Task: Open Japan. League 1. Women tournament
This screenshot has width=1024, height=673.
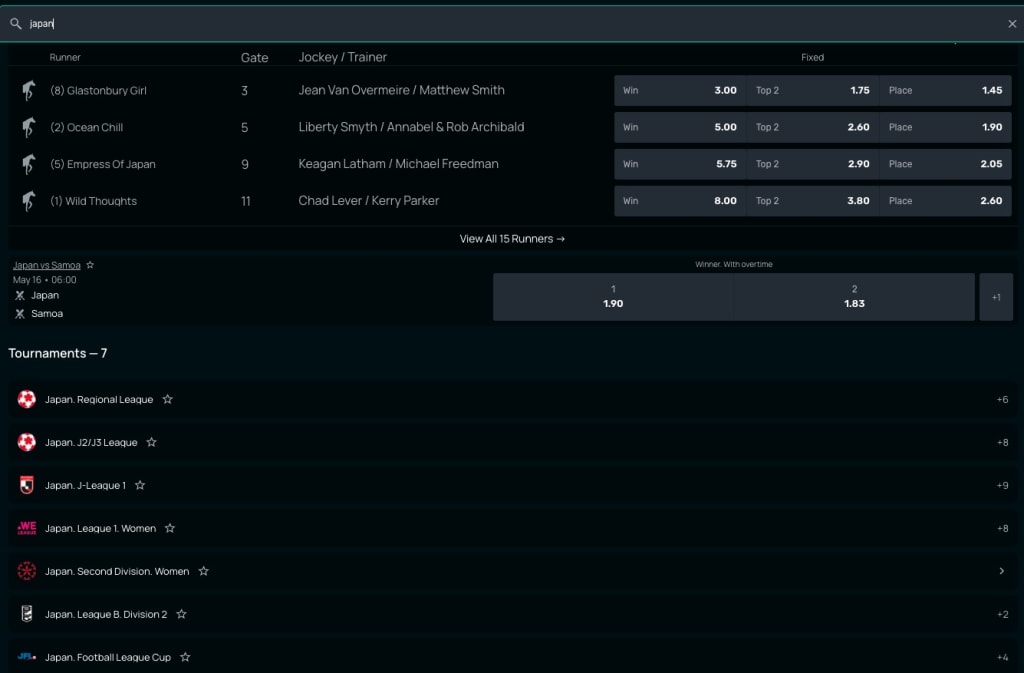Action: 100,529
